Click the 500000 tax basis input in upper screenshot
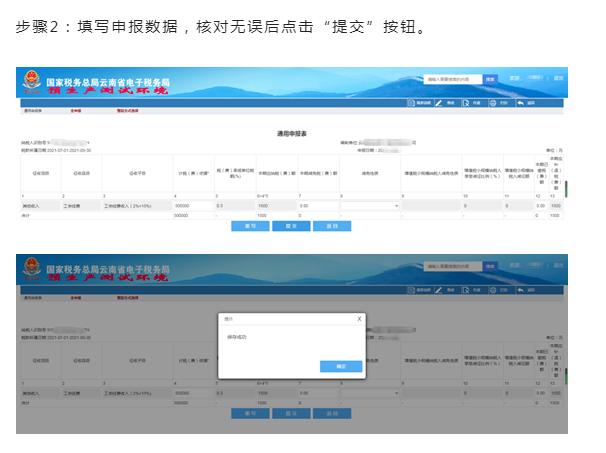Image resolution: width=606 pixels, height=453 pixels. pos(193,206)
